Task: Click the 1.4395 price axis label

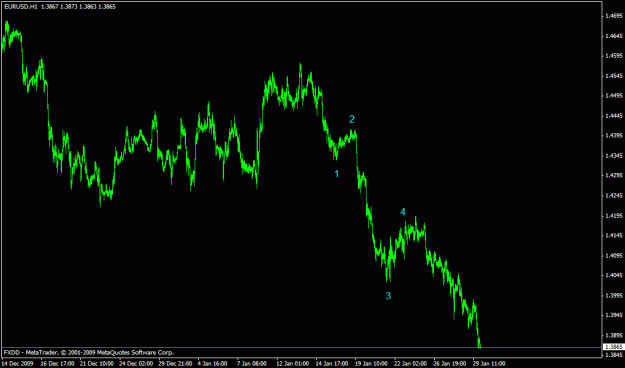Action: pyautogui.click(x=614, y=136)
